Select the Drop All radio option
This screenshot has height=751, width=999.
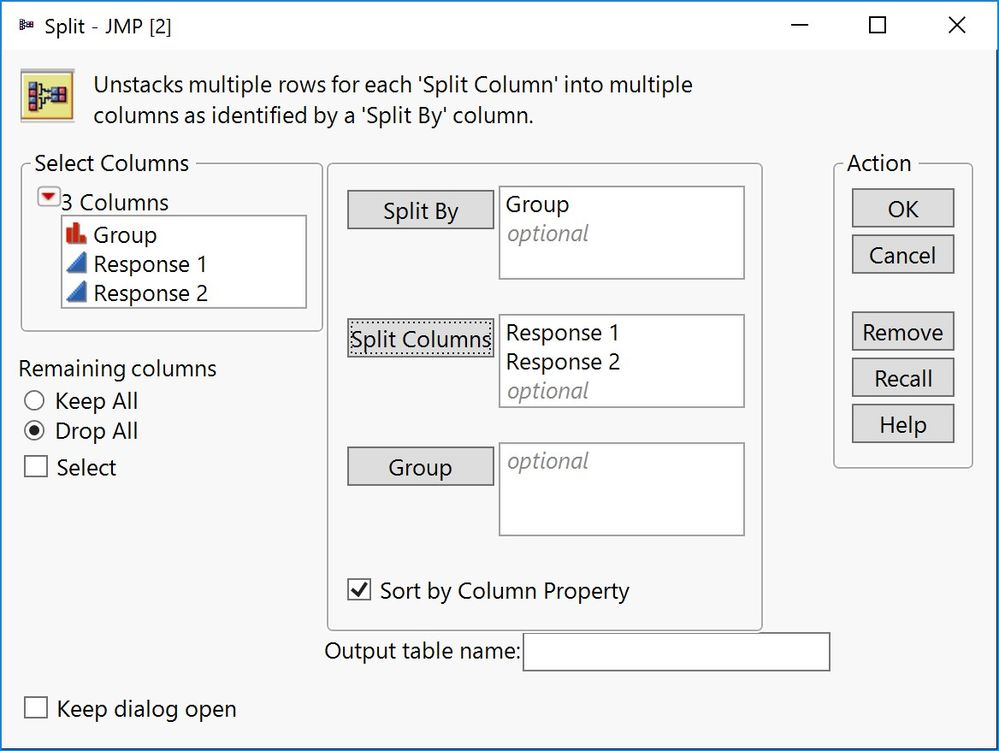click(35, 431)
